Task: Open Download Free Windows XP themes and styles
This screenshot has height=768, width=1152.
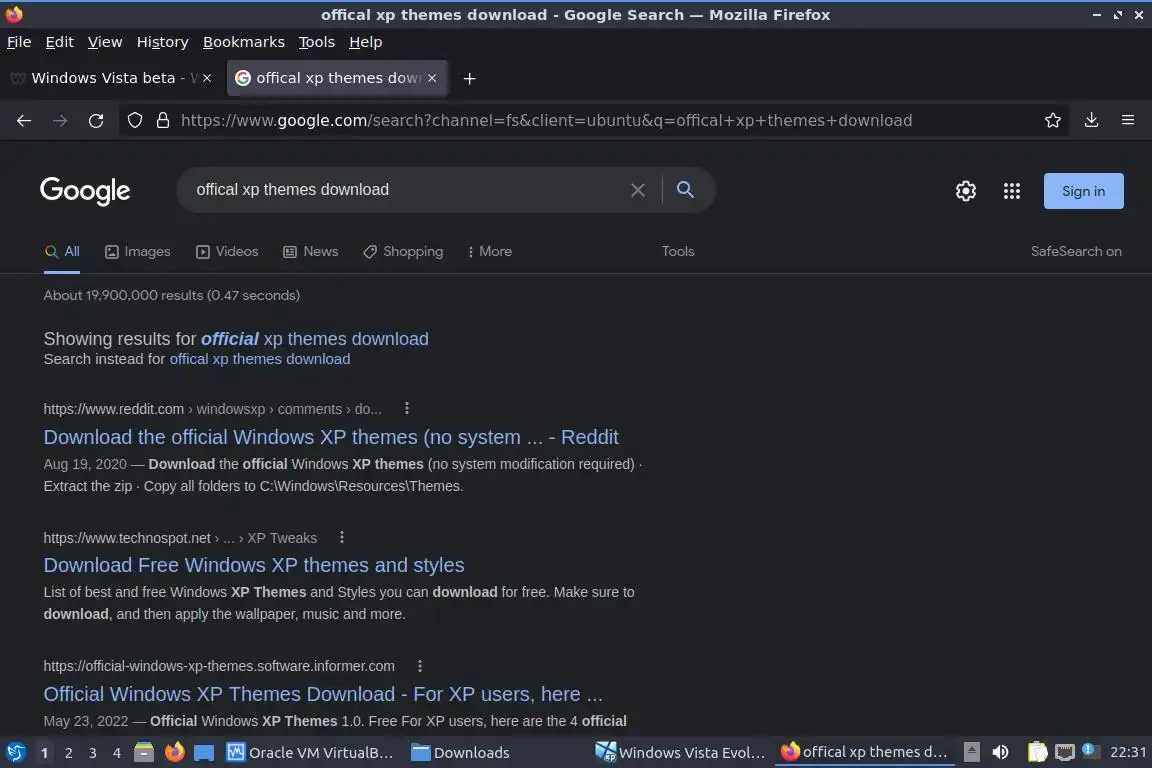Action: 254,565
